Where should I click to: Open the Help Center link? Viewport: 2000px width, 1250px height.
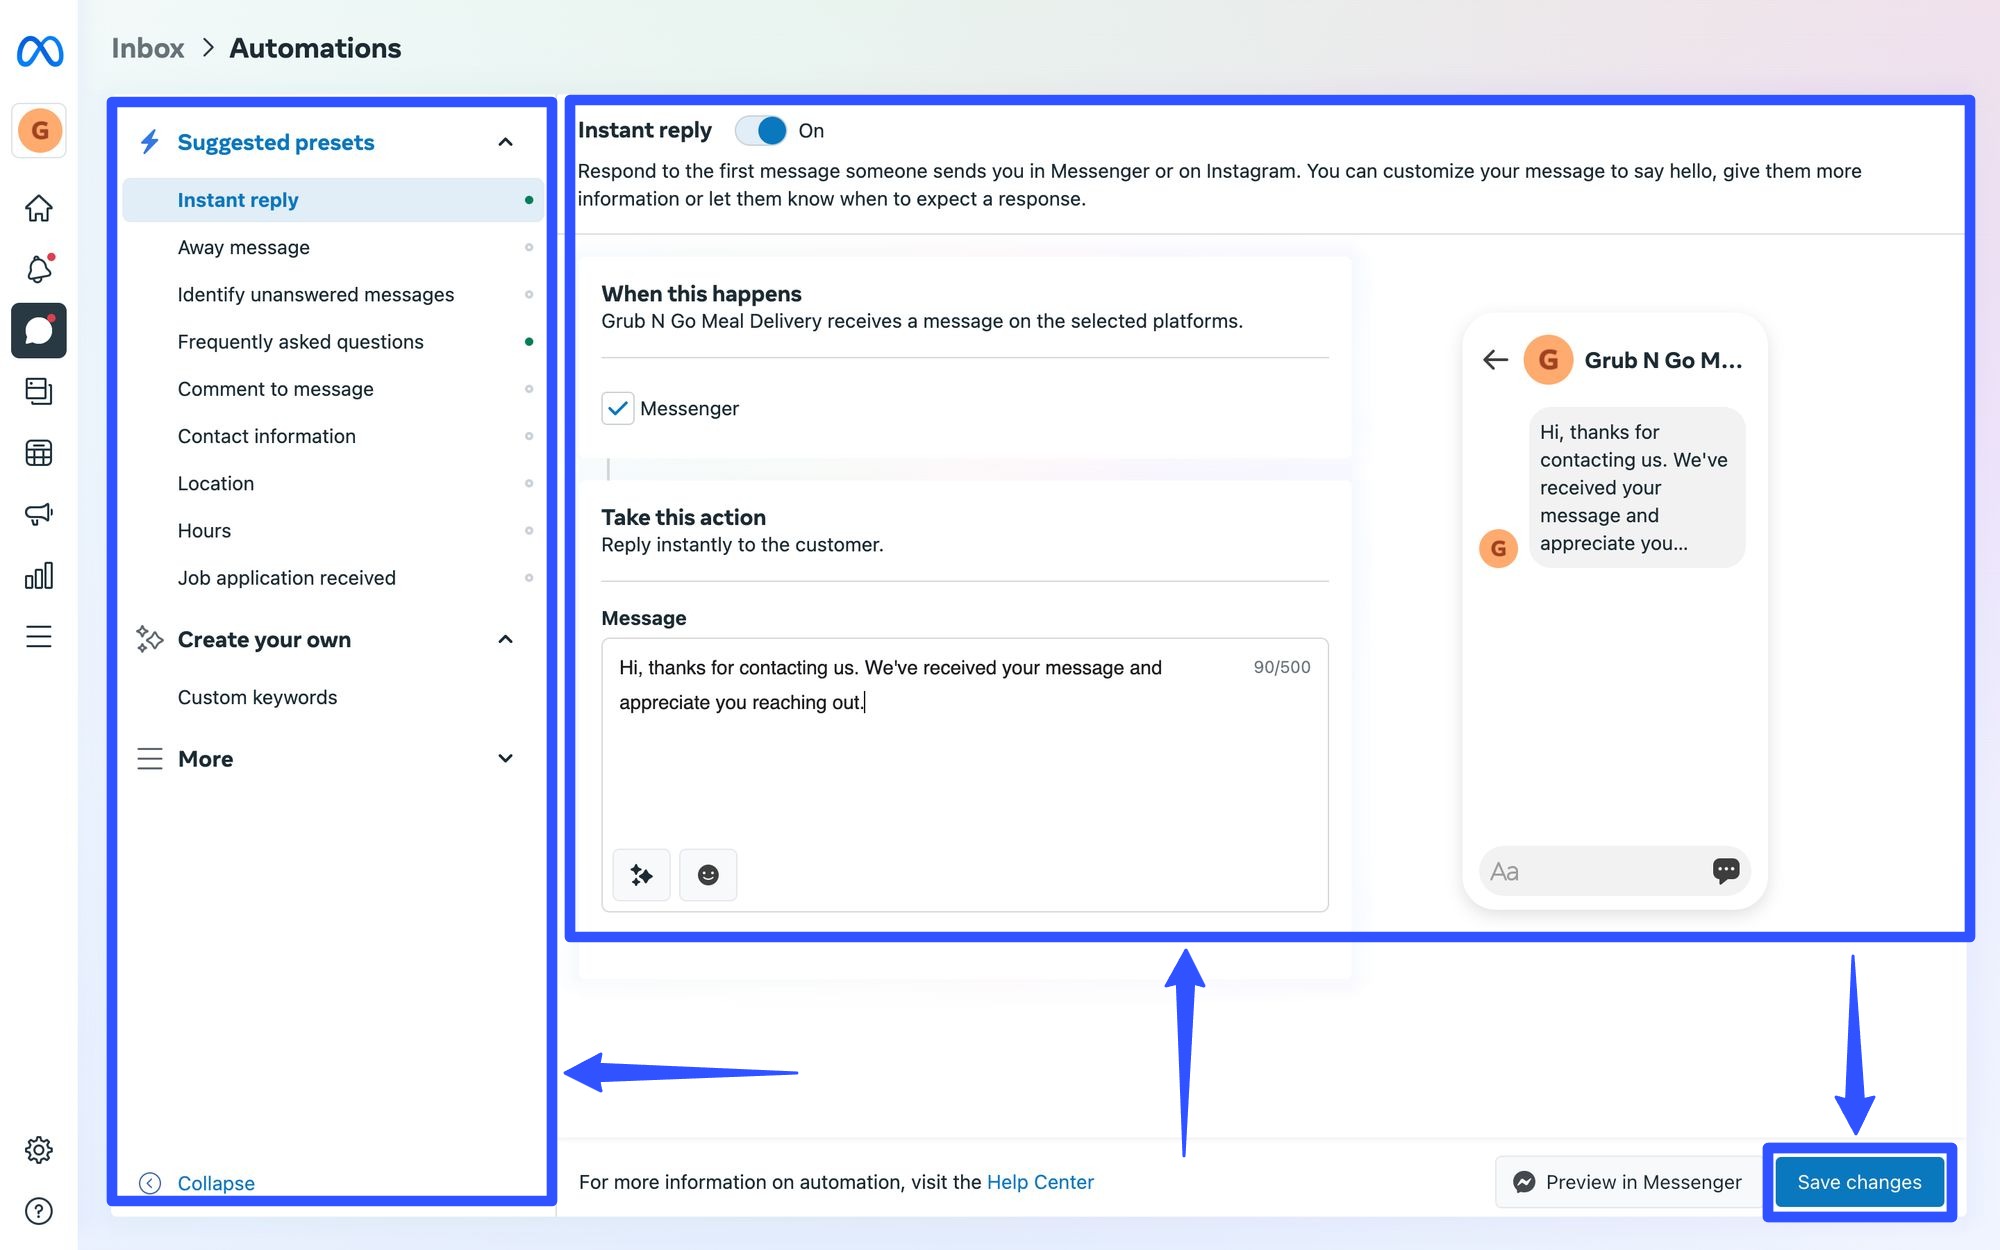(x=1040, y=1181)
